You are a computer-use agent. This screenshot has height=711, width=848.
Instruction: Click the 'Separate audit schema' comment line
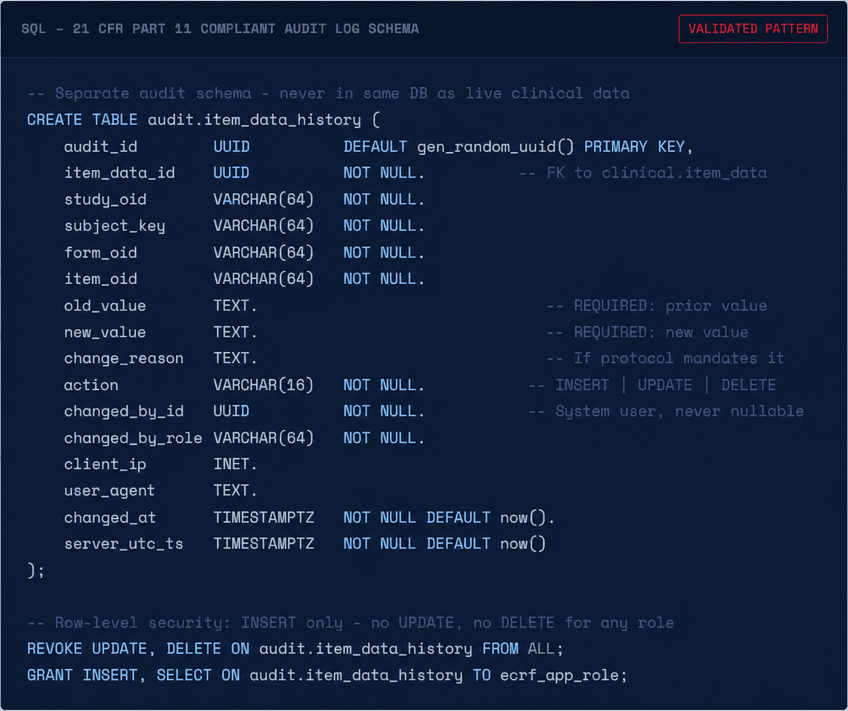point(329,94)
